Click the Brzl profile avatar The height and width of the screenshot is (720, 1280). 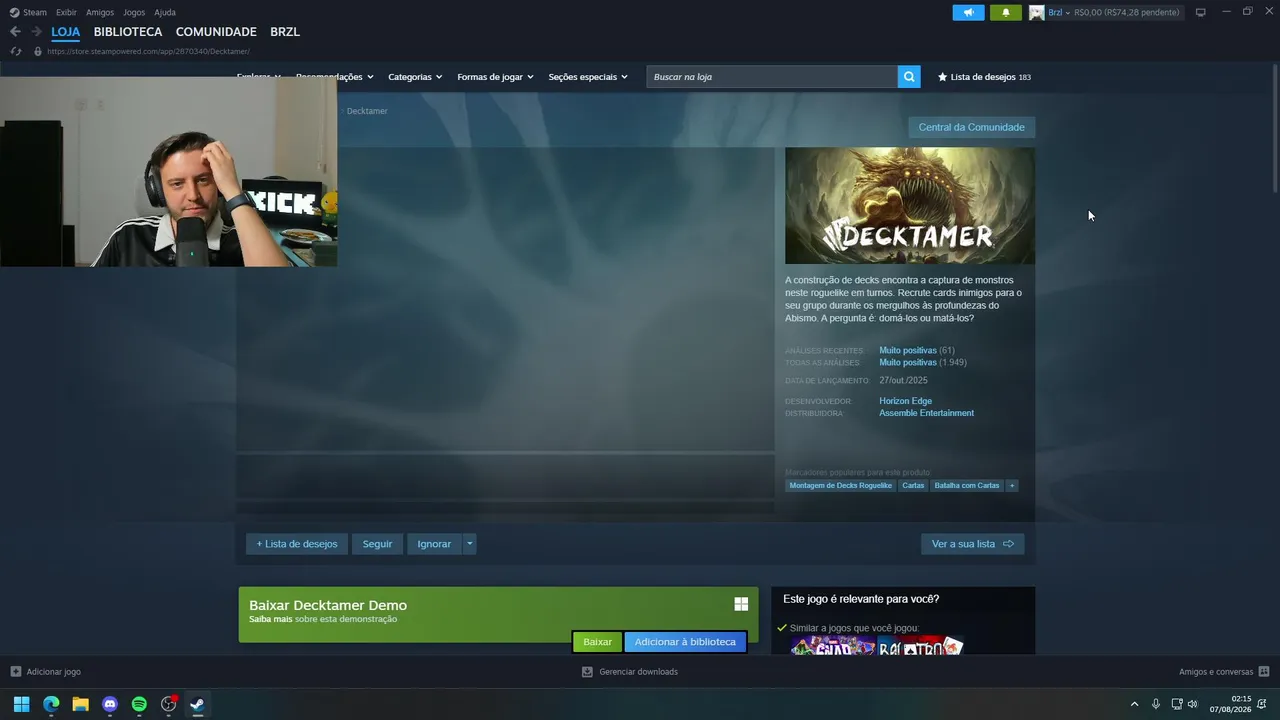coord(1037,12)
